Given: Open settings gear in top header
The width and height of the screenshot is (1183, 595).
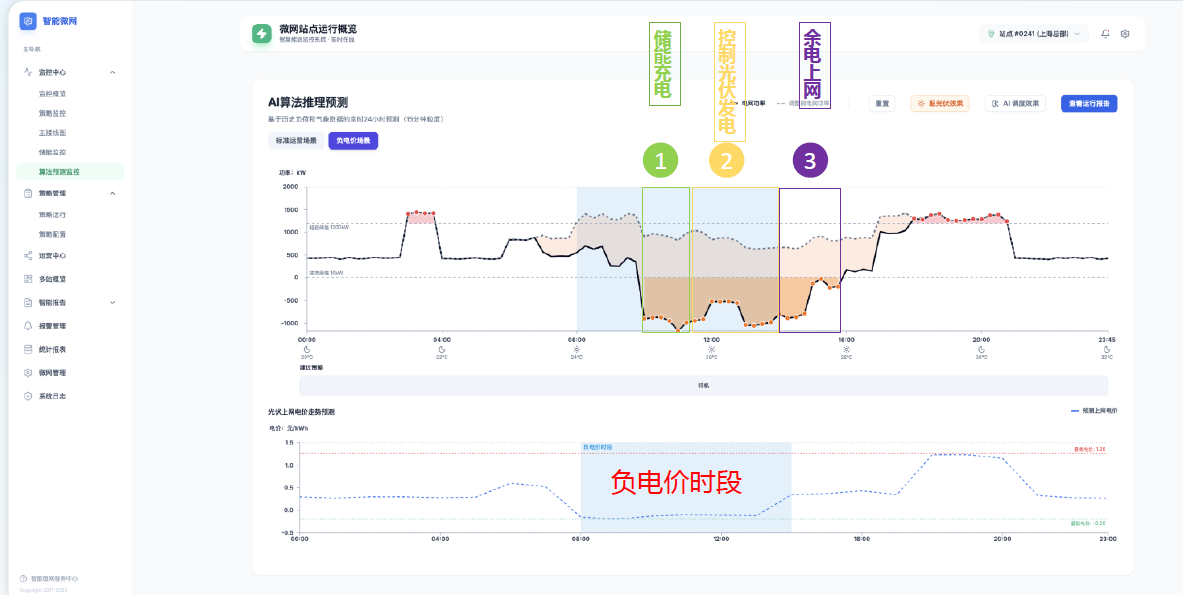Looking at the screenshot, I should [x=1125, y=34].
